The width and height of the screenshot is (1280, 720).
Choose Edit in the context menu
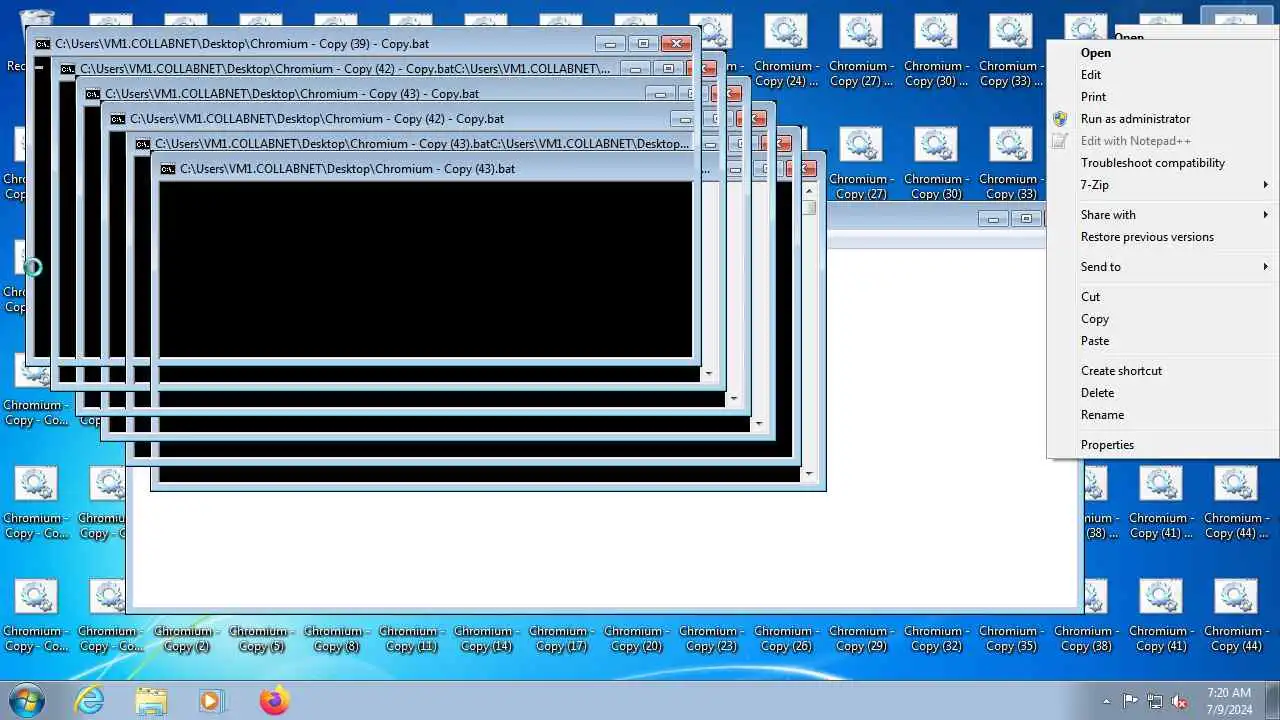(x=1091, y=75)
